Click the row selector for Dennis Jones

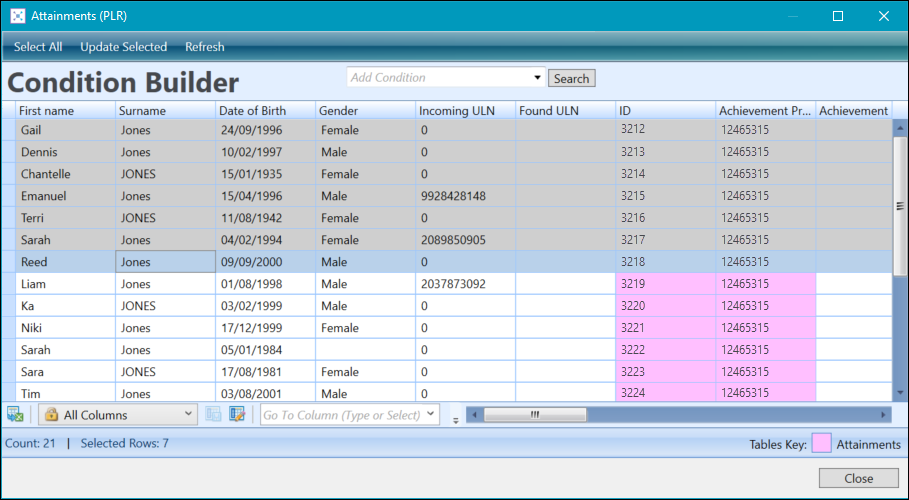9,152
